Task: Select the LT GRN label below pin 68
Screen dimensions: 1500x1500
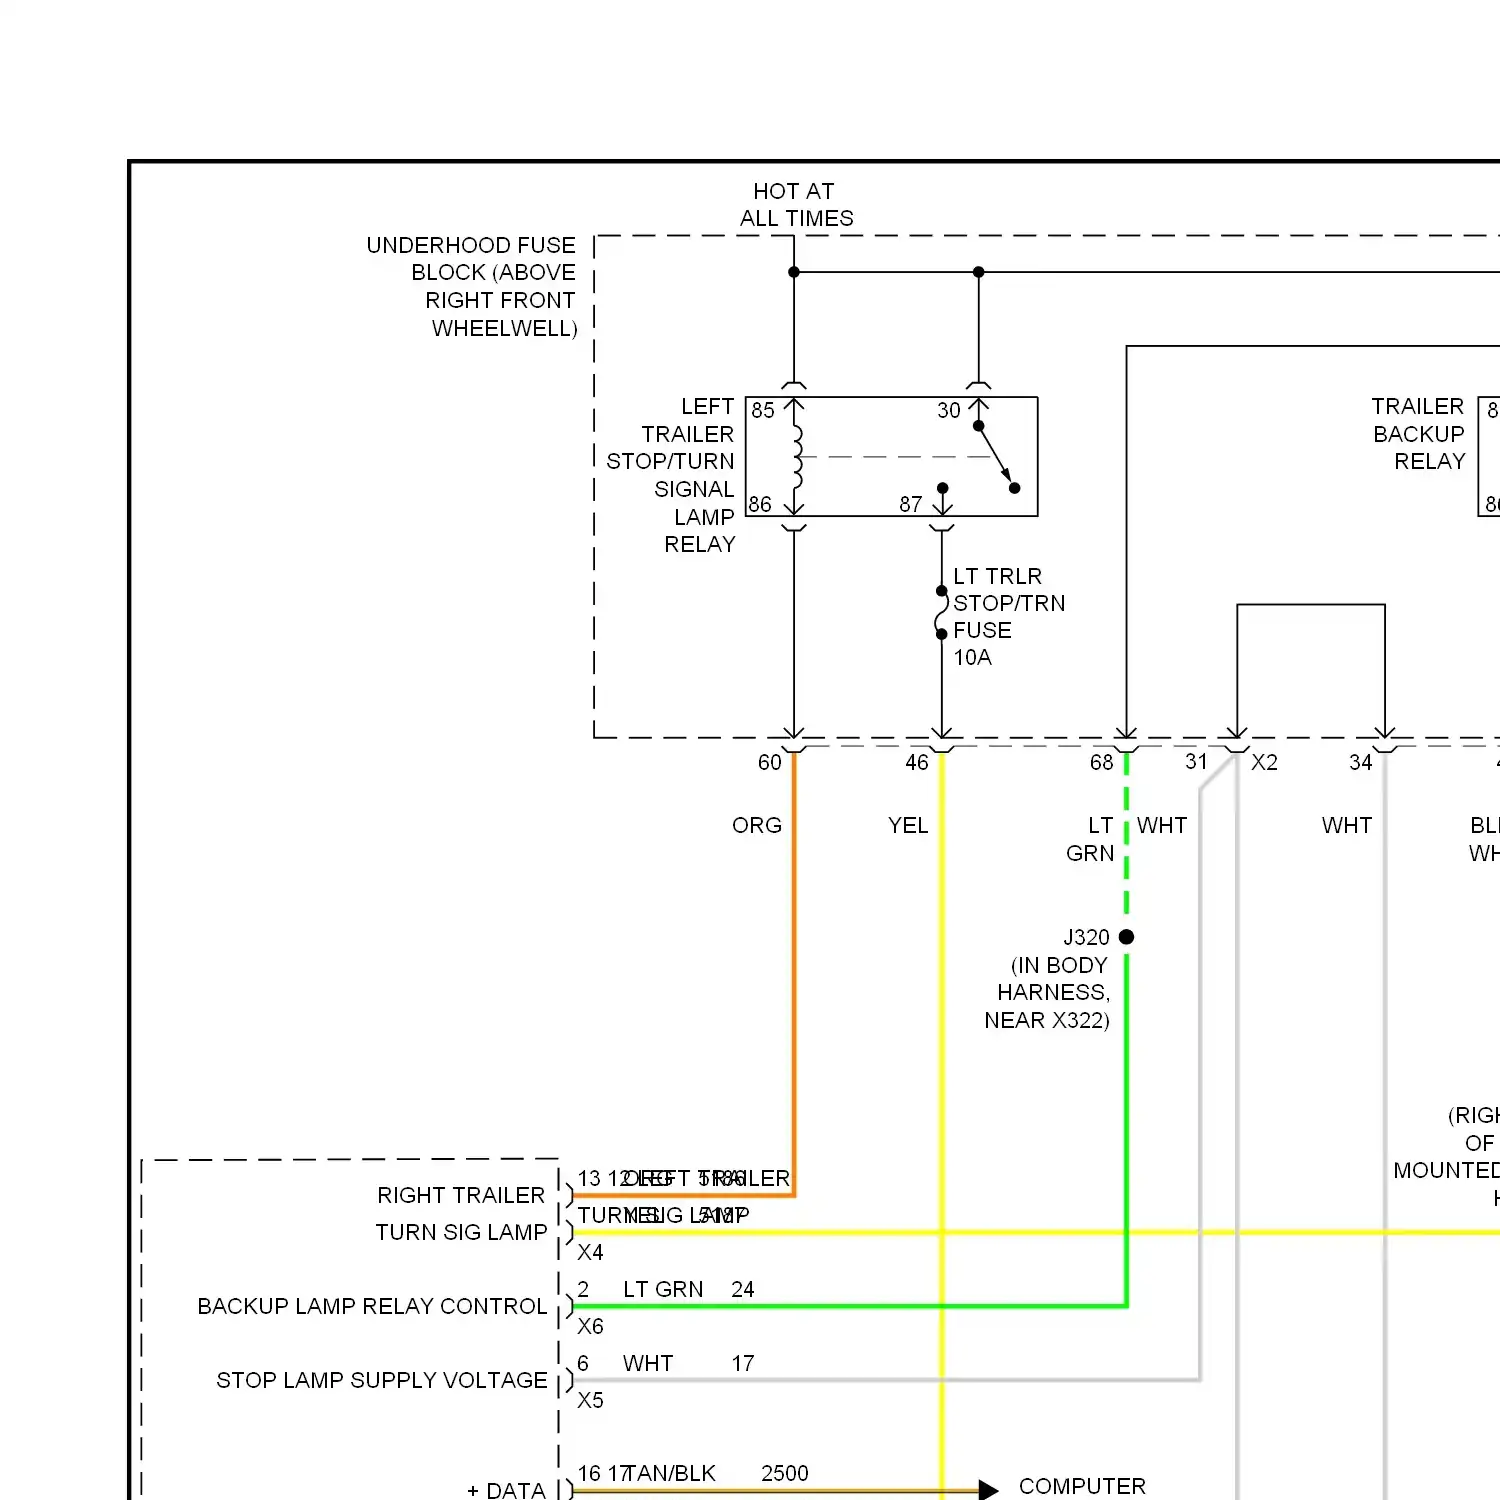Action: pyautogui.click(x=1091, y=840)
